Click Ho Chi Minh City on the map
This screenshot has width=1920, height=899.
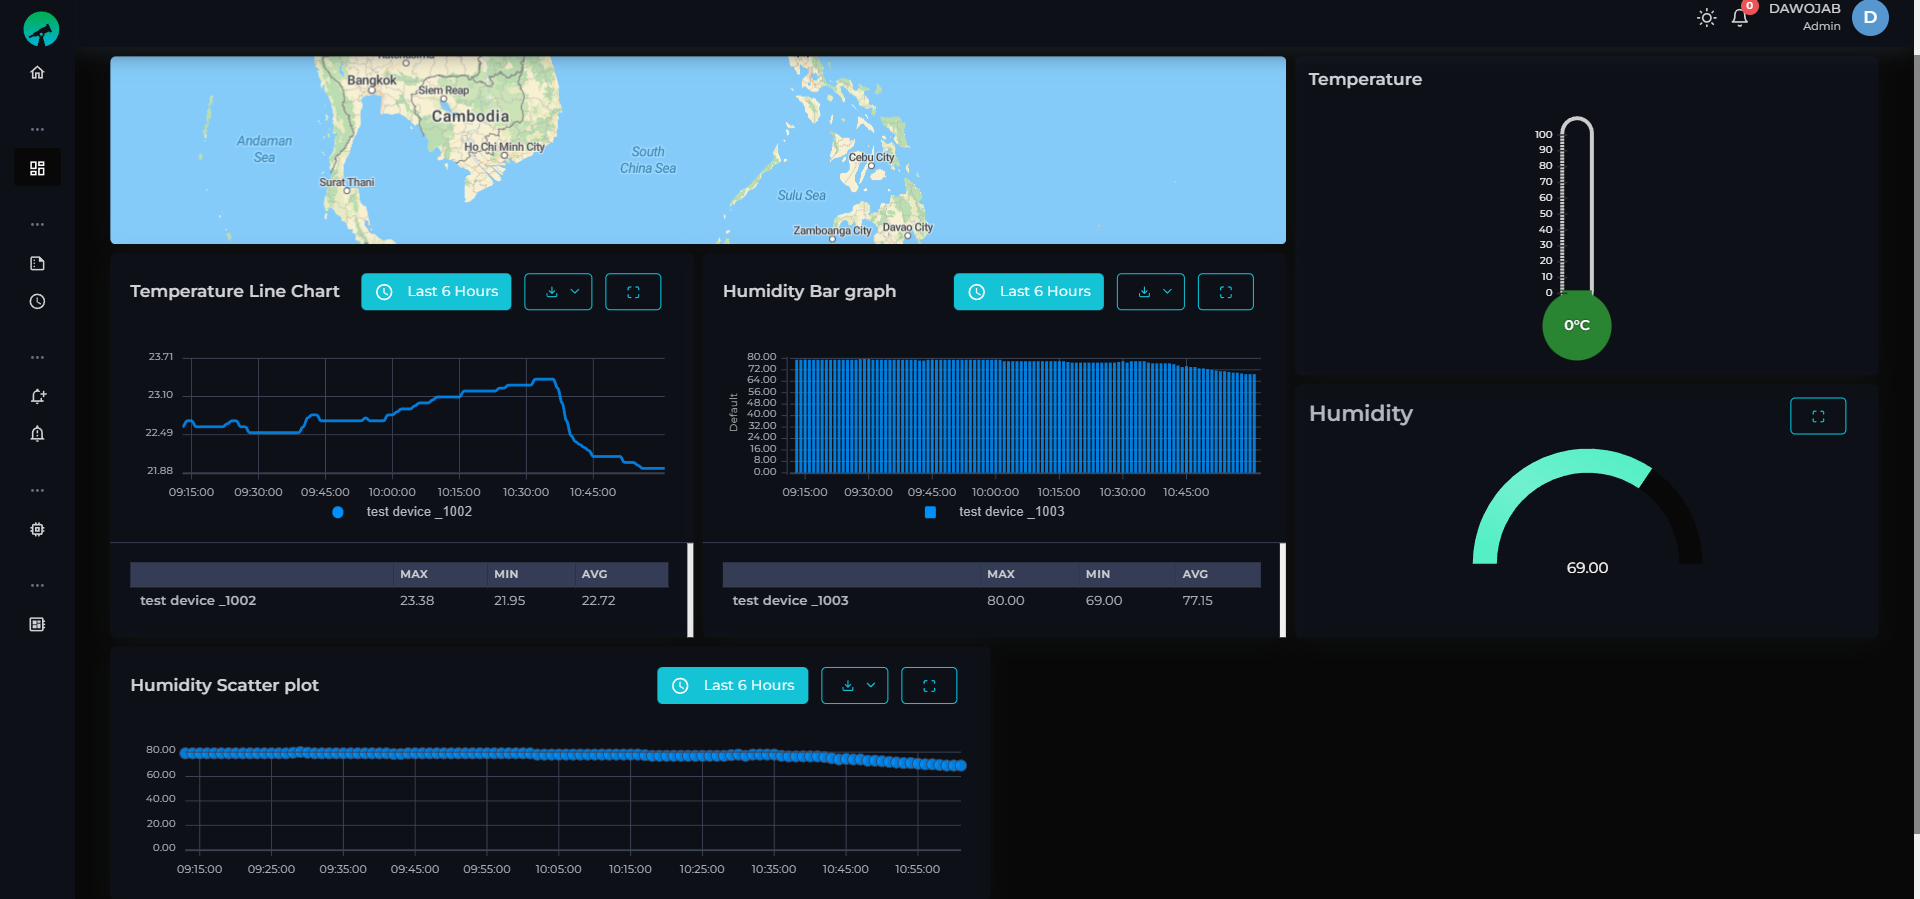[505, 147]
